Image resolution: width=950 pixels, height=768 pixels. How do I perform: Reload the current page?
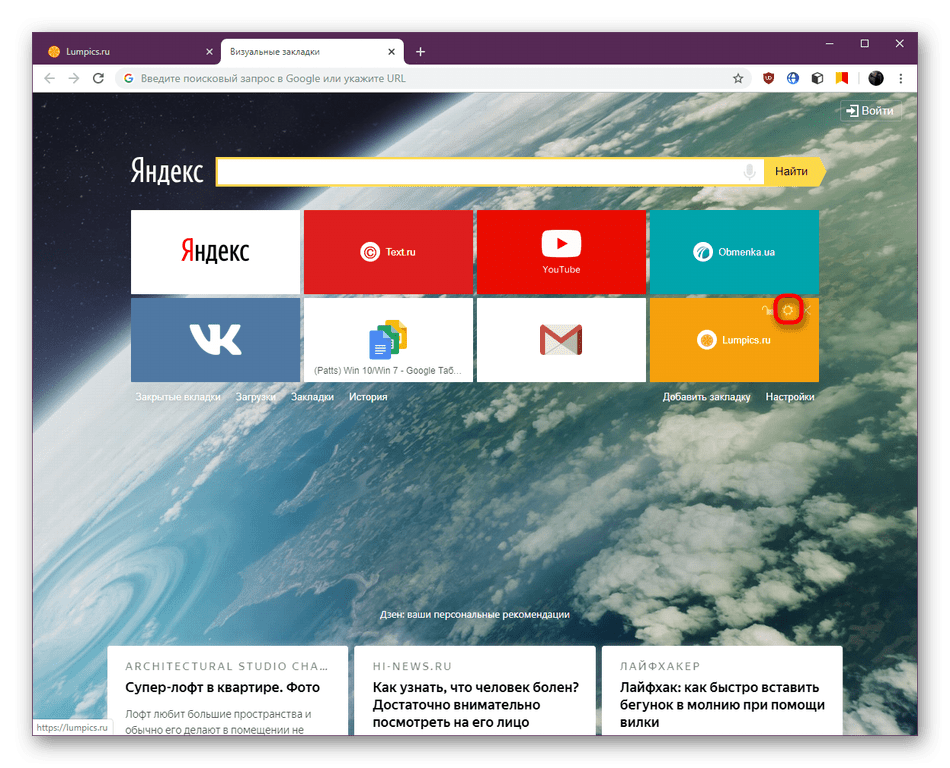pos(96,78)
